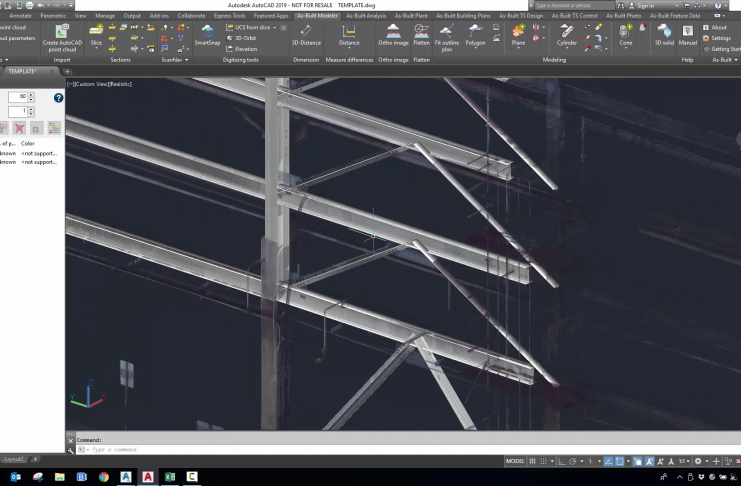
Task: Open the Cylinder dropdown arrow
Action: (567, 50)
